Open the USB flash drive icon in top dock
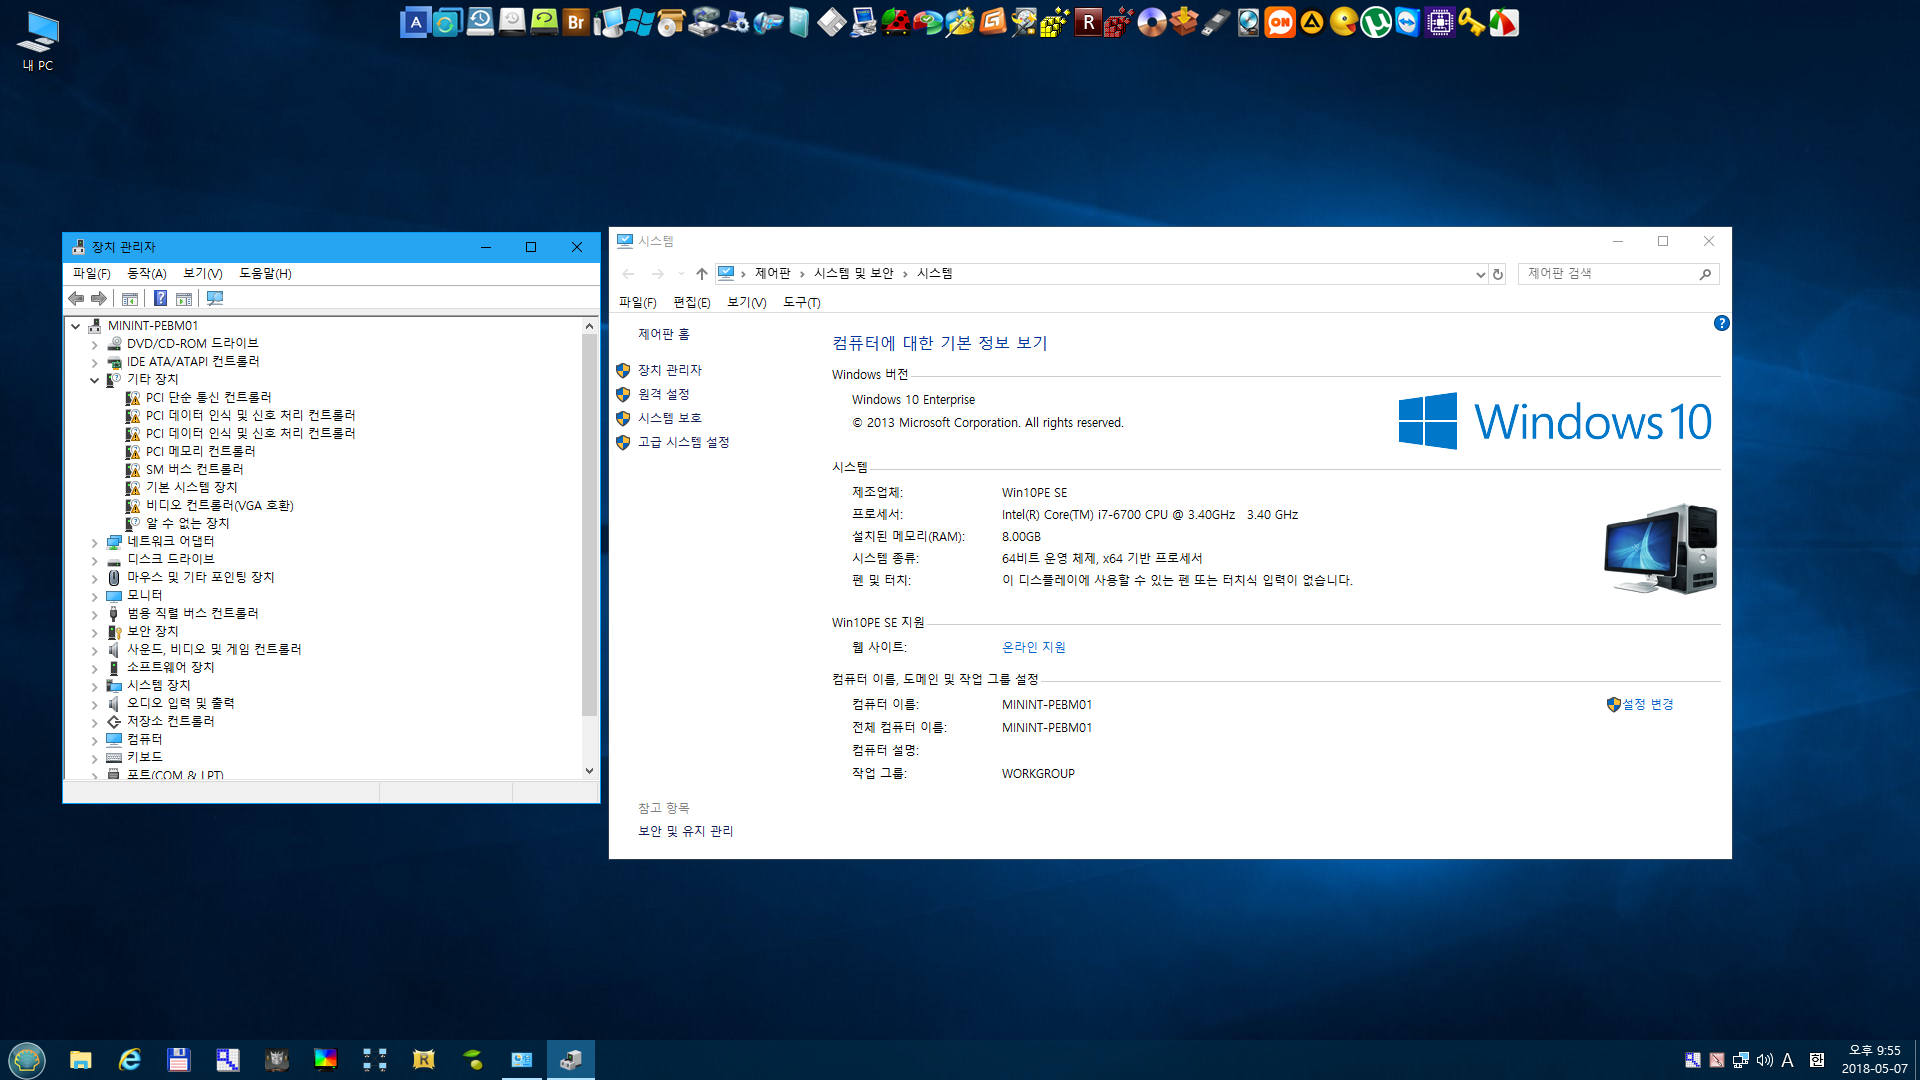Screen dimensions: 1920x1080 [x=1215, y=22]
